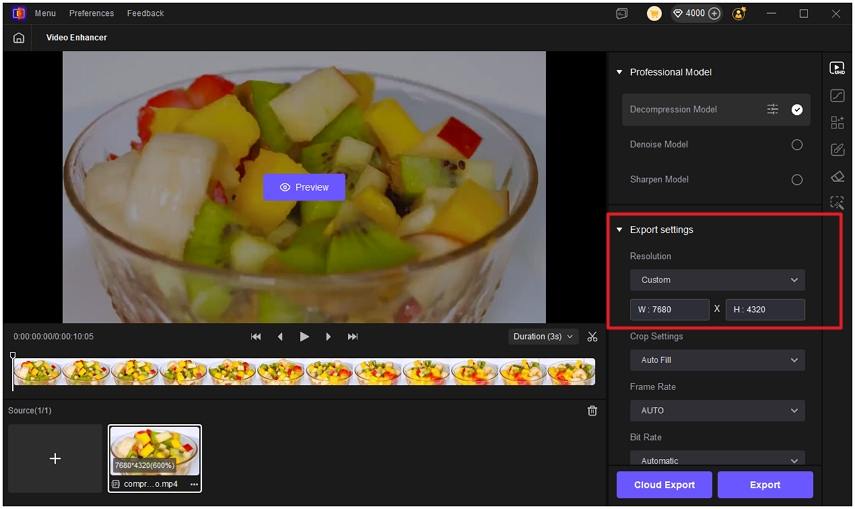Click the plus icon next to 4000 credits
The image size is (855, 509).
tap(715, 14)
